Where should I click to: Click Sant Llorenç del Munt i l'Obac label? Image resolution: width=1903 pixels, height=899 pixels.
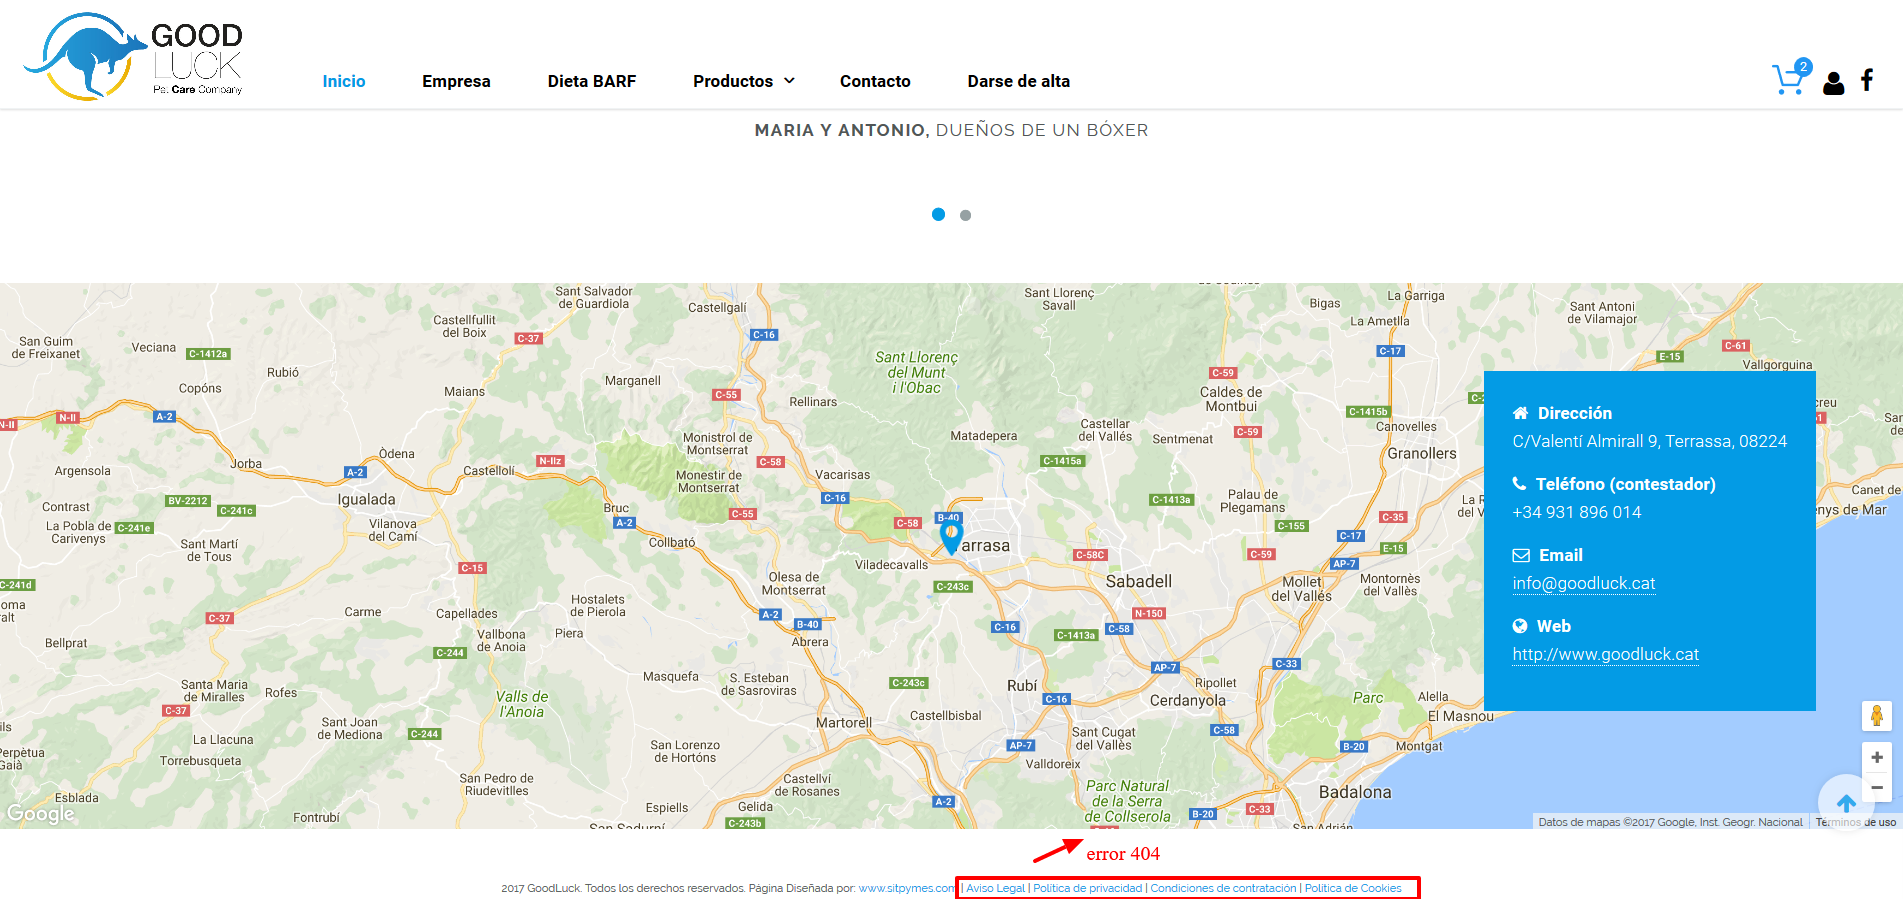(916, 372)
